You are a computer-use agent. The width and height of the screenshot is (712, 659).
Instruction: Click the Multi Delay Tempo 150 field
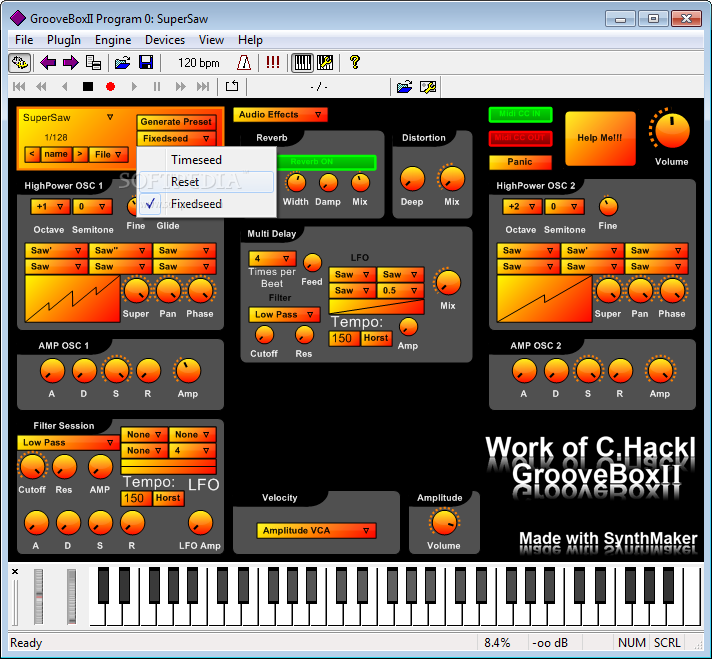(344, 338)
